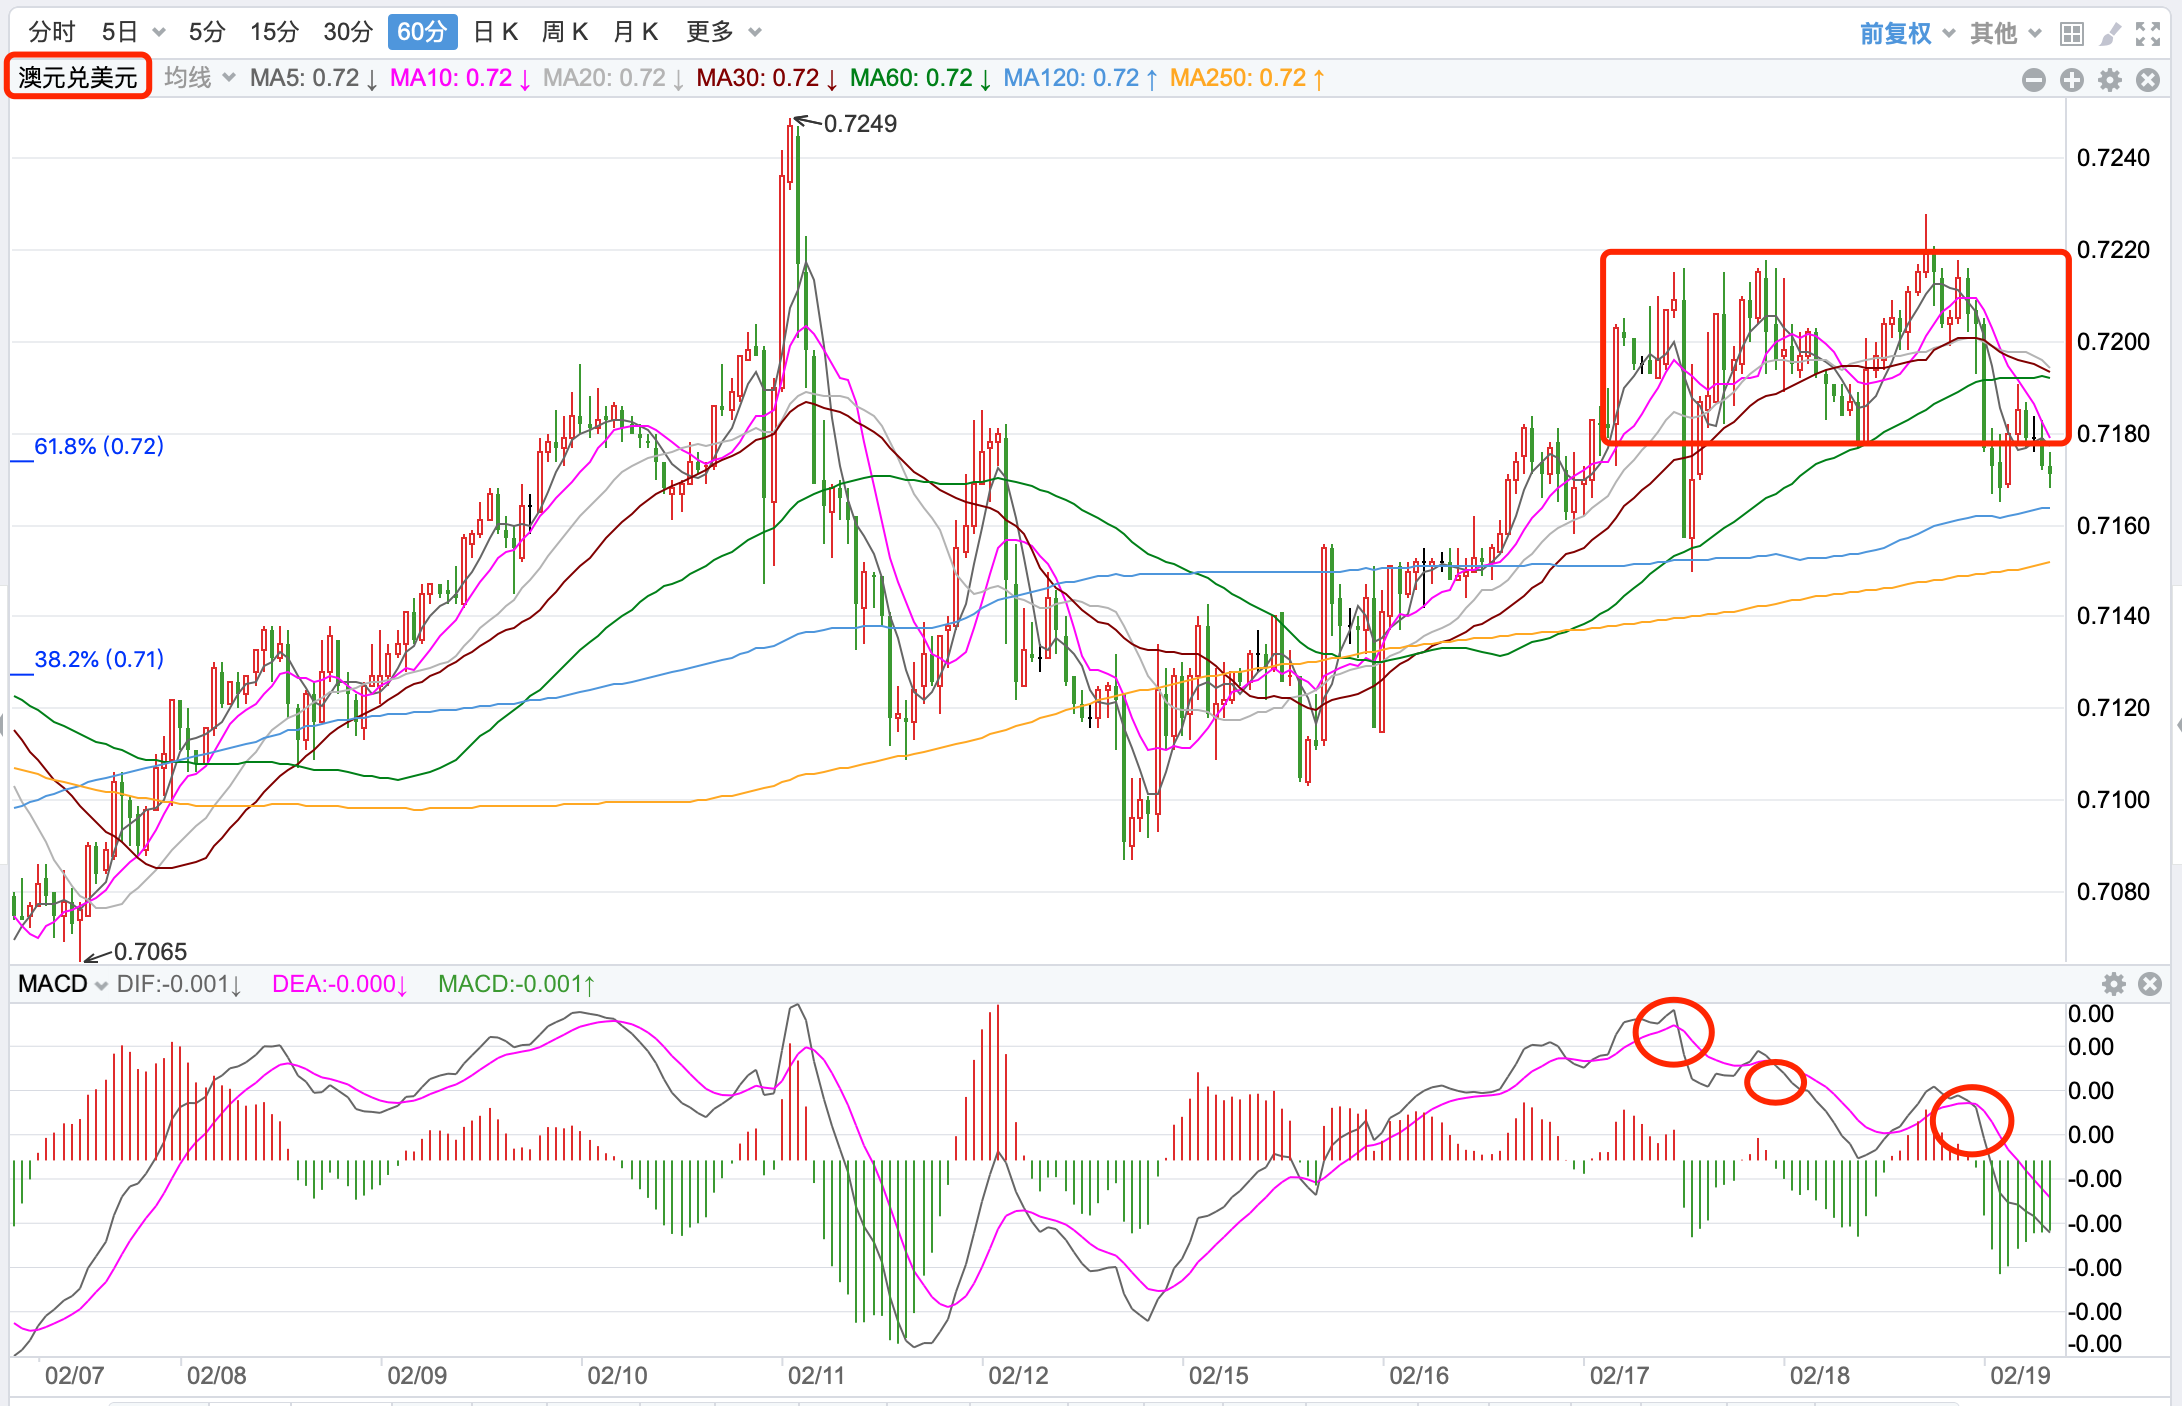
Task: Open MACD indicator settings gear
Action: click(2113, 984)
